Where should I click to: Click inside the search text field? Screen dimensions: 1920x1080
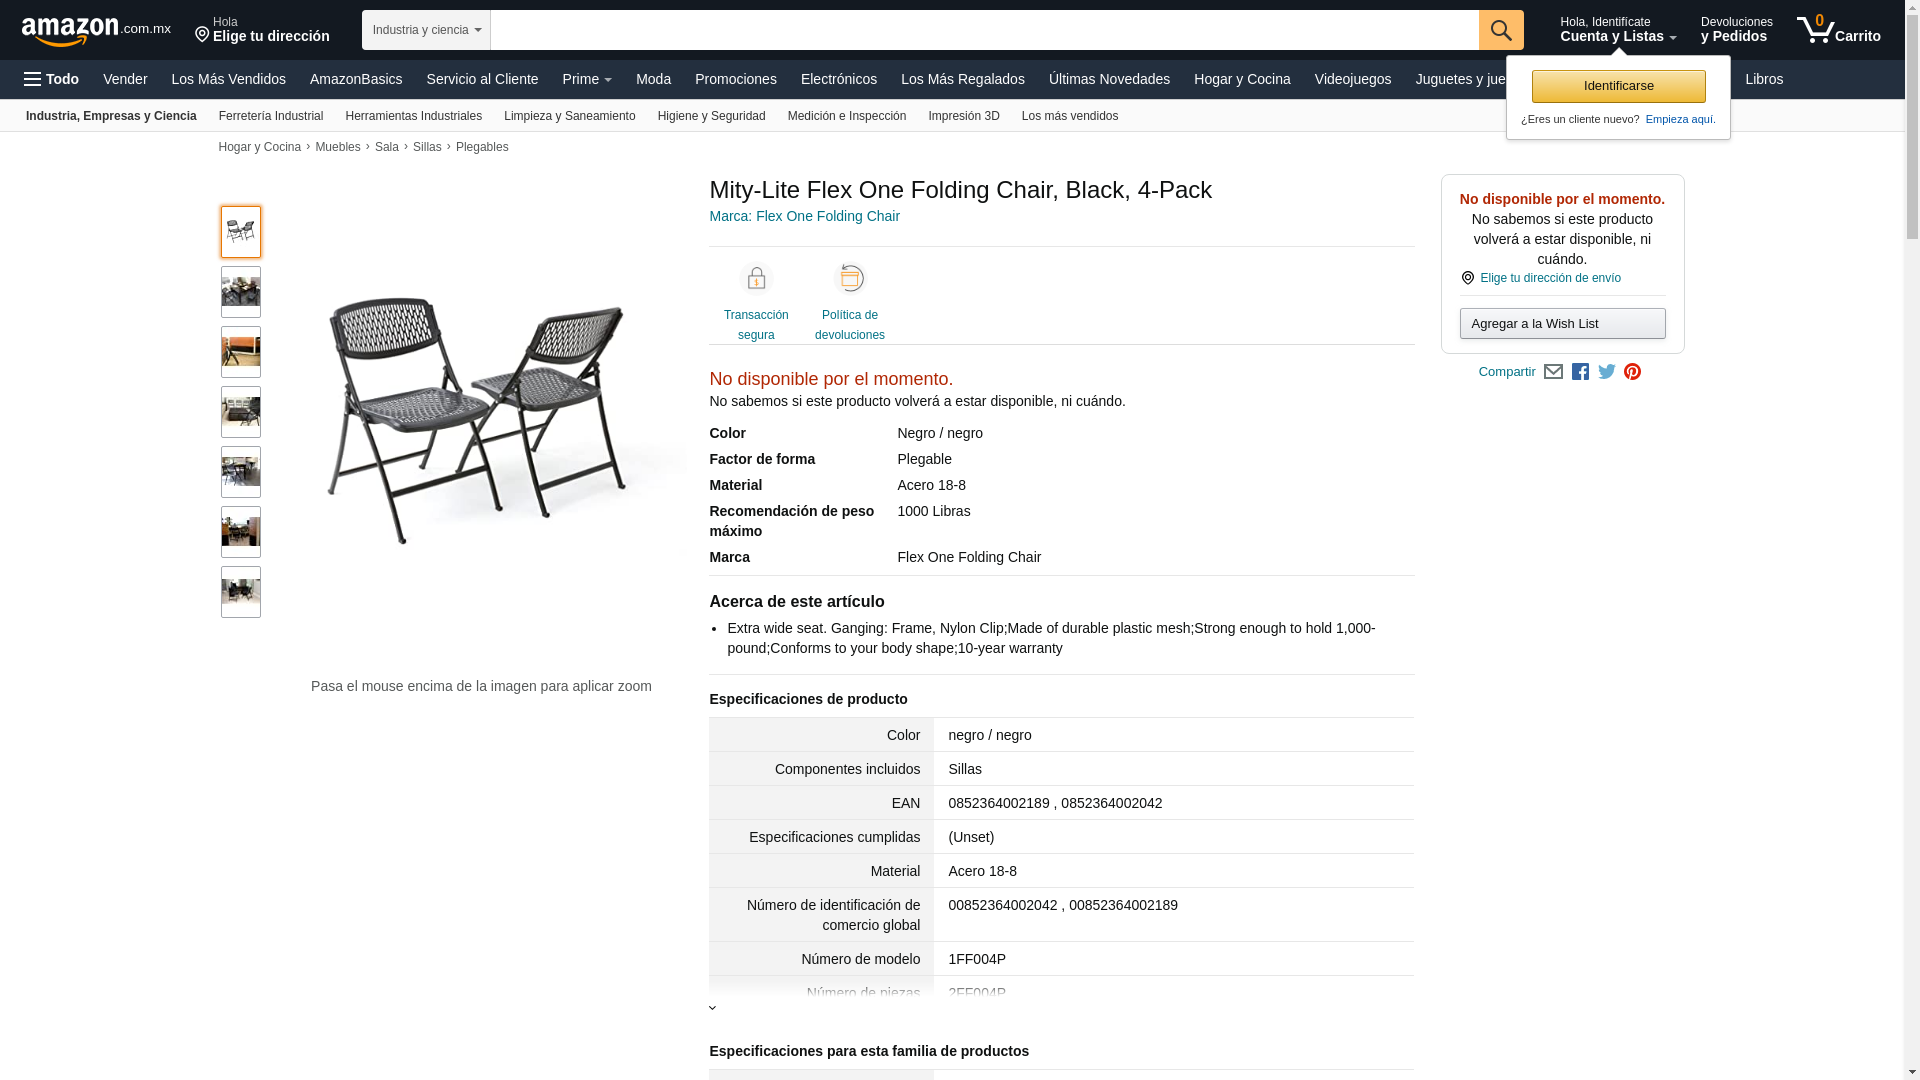(x=984, y=30)
